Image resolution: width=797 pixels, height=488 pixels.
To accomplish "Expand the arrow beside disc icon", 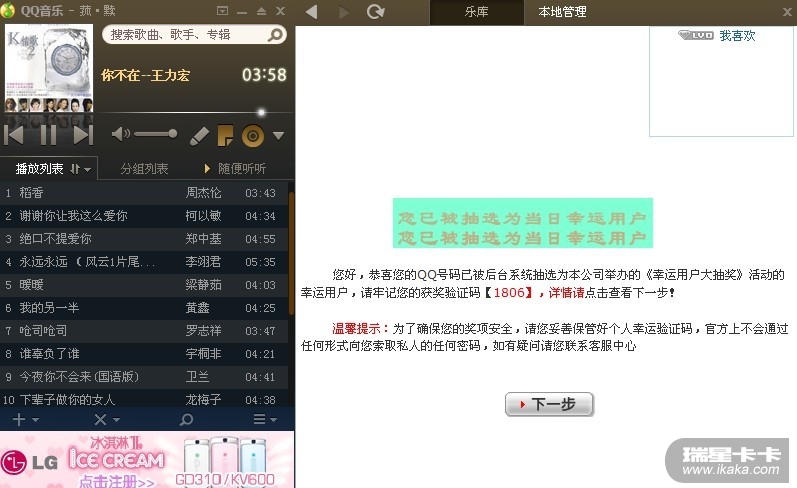I will pyautogui.click(x=278, y=136).
